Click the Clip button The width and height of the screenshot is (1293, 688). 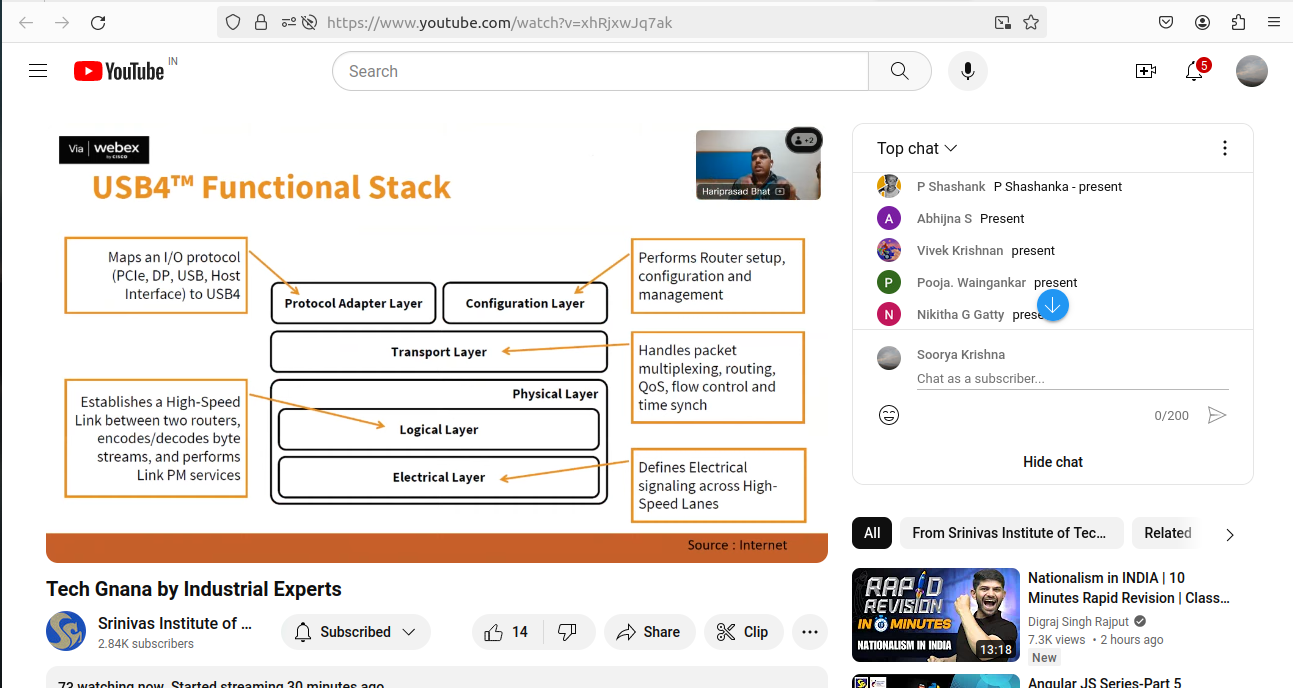tap(742, 632)
